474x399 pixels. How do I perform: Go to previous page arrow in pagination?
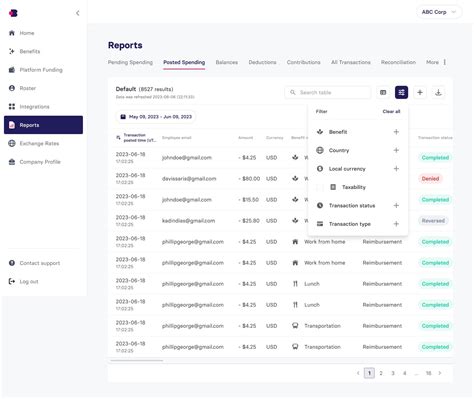(x=358, y=373)
